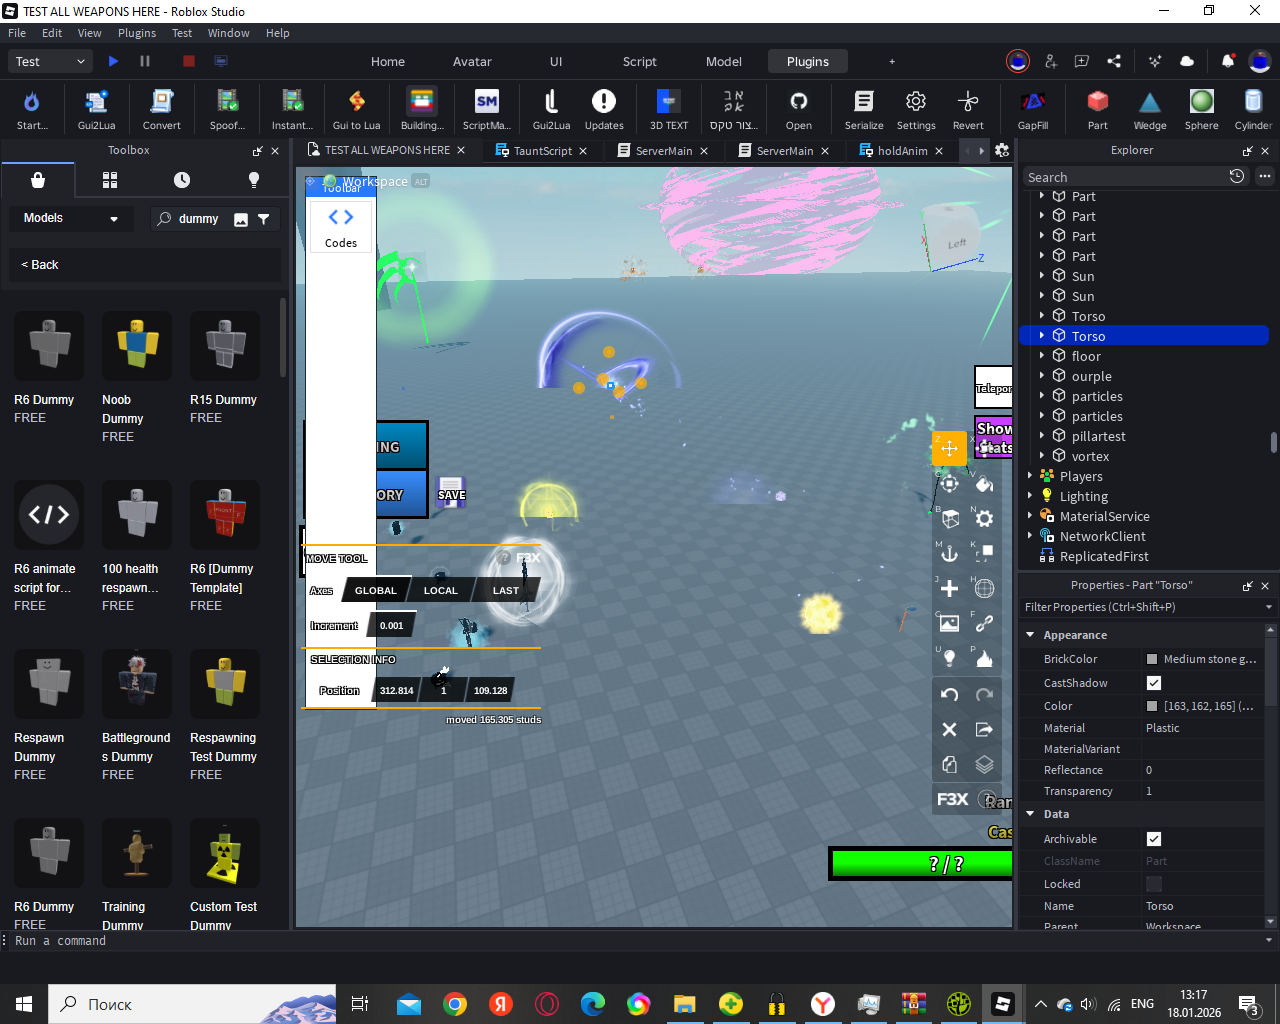1280x1024 pixels.
Task: Click the Color property swatch
Action: click(x=1152, y=706)
